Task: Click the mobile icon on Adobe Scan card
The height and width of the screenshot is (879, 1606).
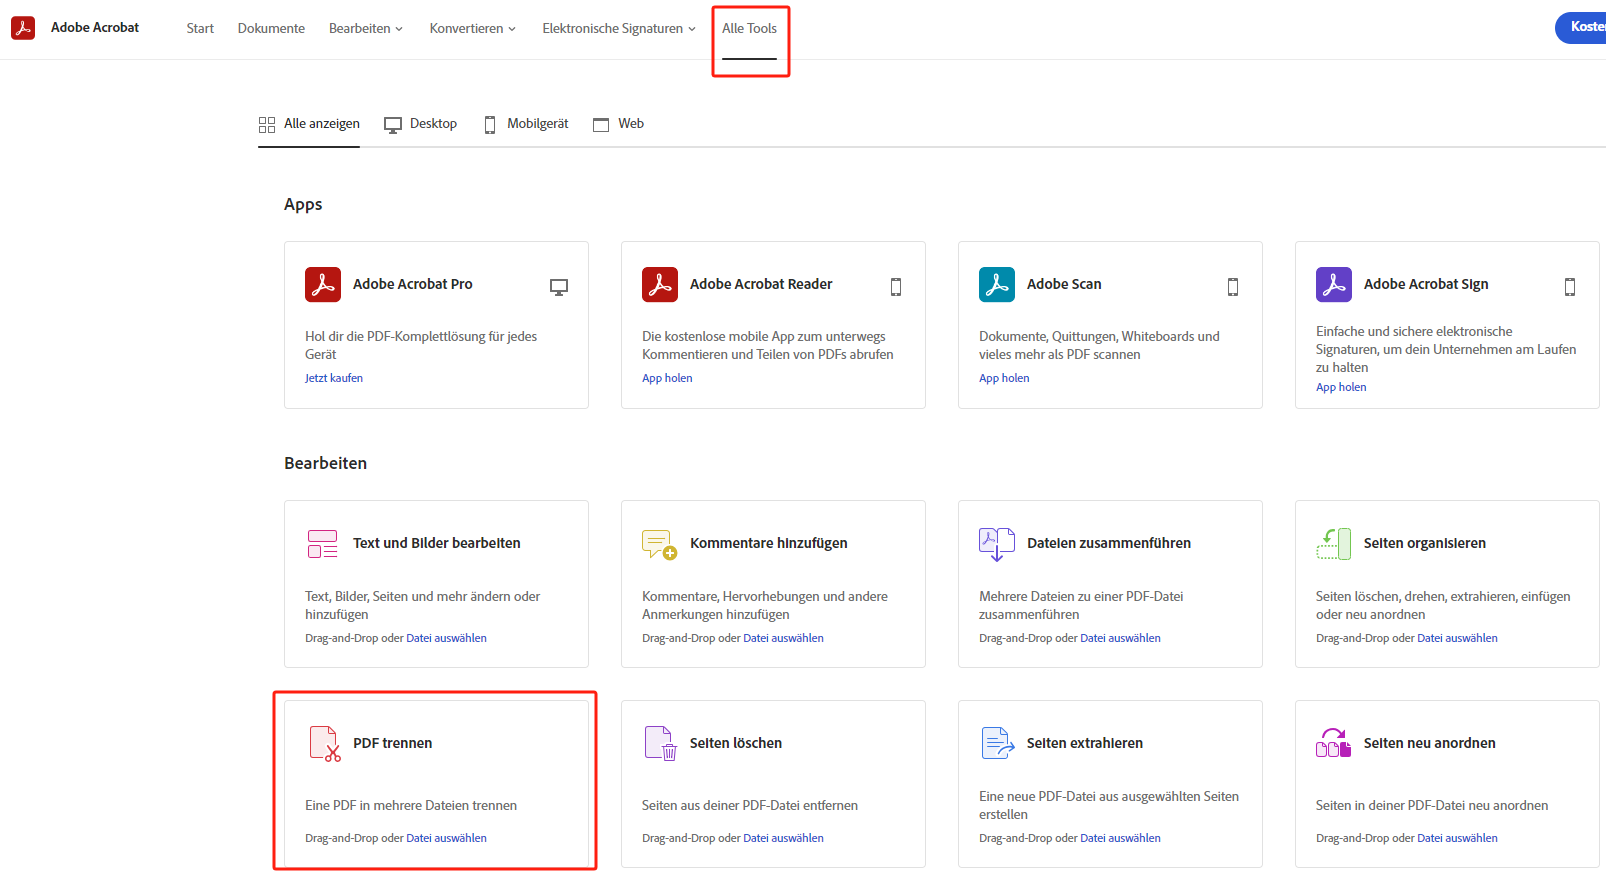Action: [x=1233, y=287]
